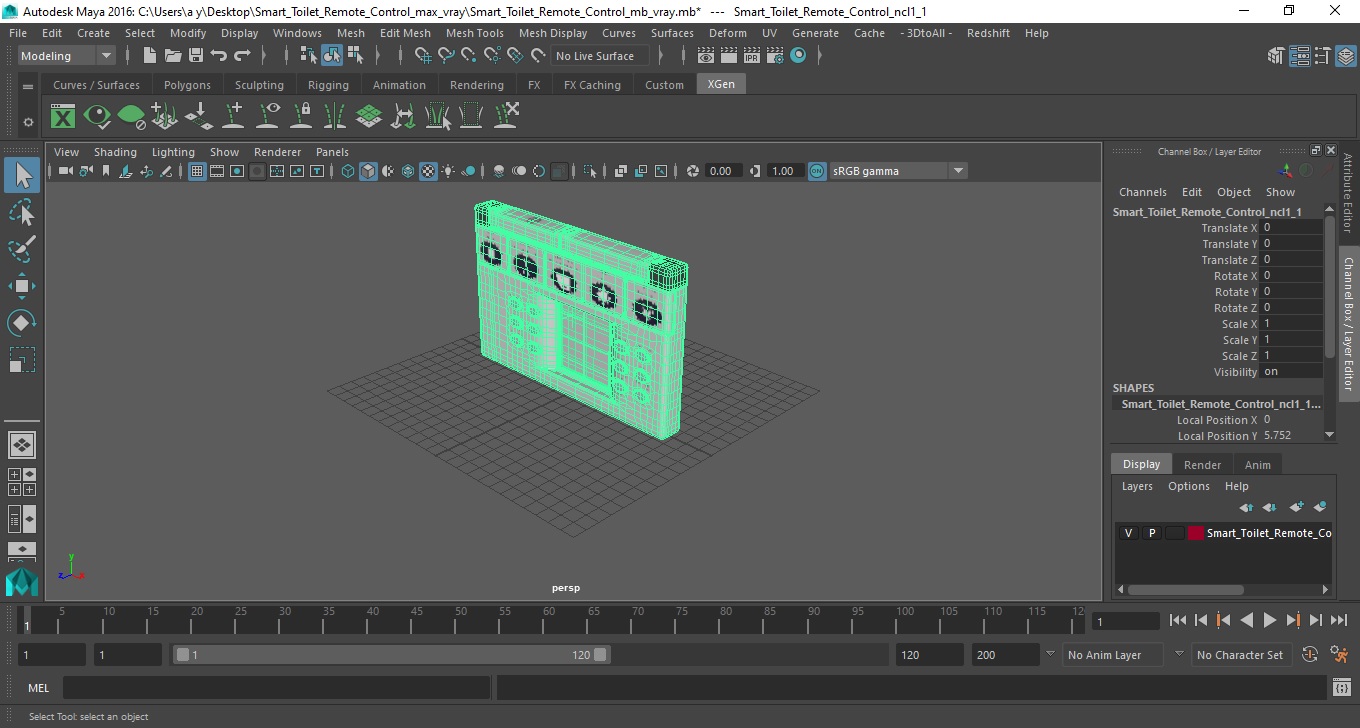Activate the Paint Selection tool
The height and width of the screenshot is (728, 1360).
(22, 249)
